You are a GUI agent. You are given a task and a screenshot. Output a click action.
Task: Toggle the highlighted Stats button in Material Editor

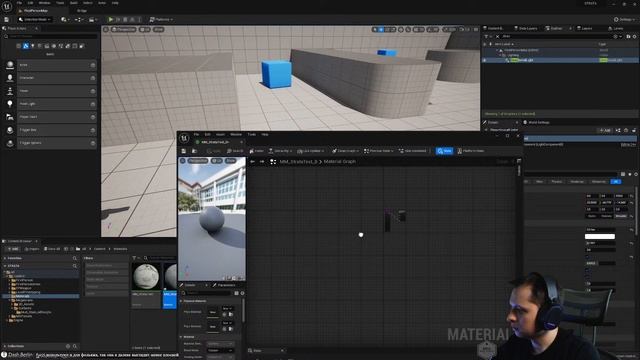tap(444, 151)
